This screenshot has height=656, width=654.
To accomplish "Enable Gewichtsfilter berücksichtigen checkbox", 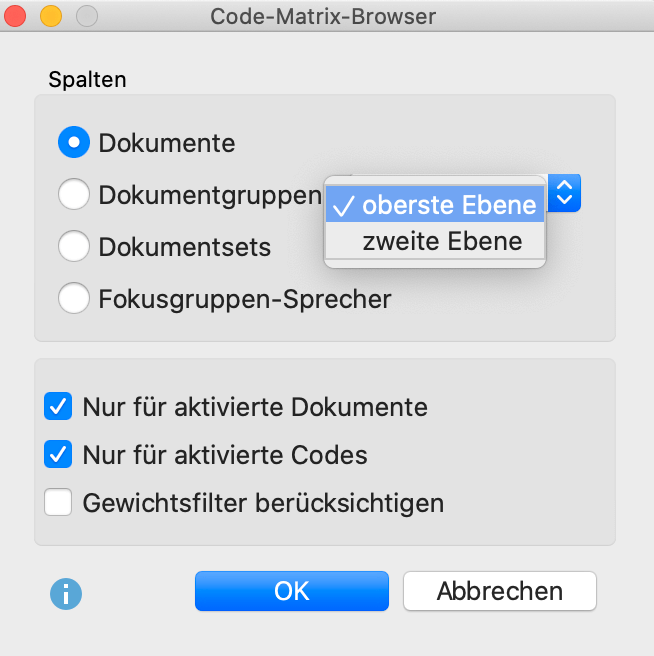I will coord(59,502).
